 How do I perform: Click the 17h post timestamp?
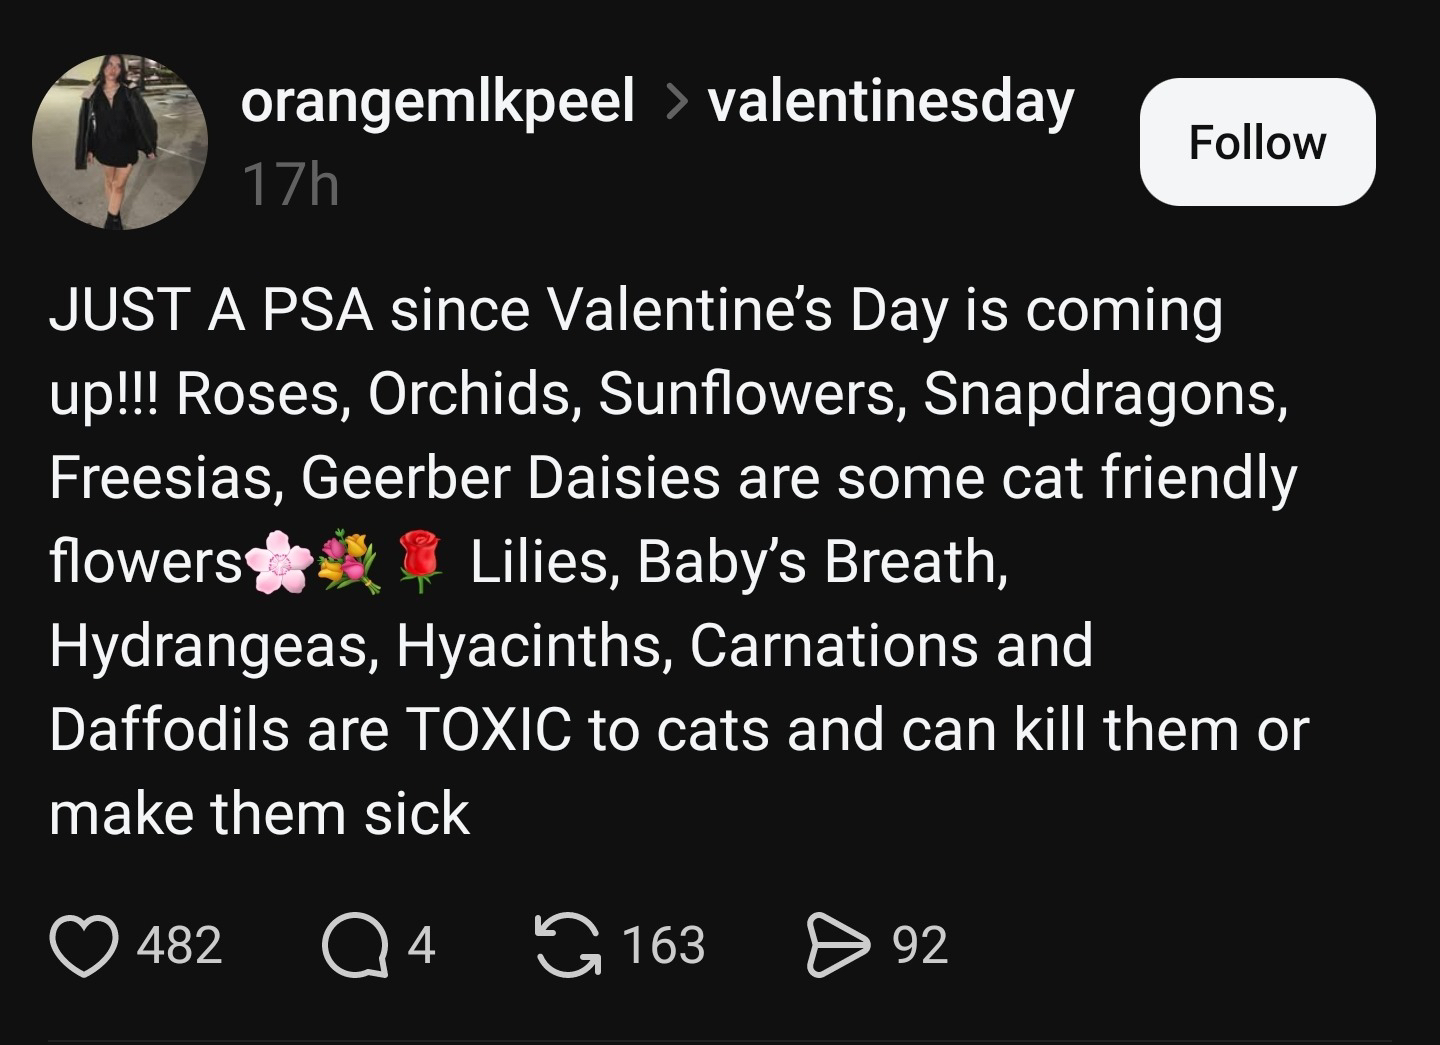291,185
